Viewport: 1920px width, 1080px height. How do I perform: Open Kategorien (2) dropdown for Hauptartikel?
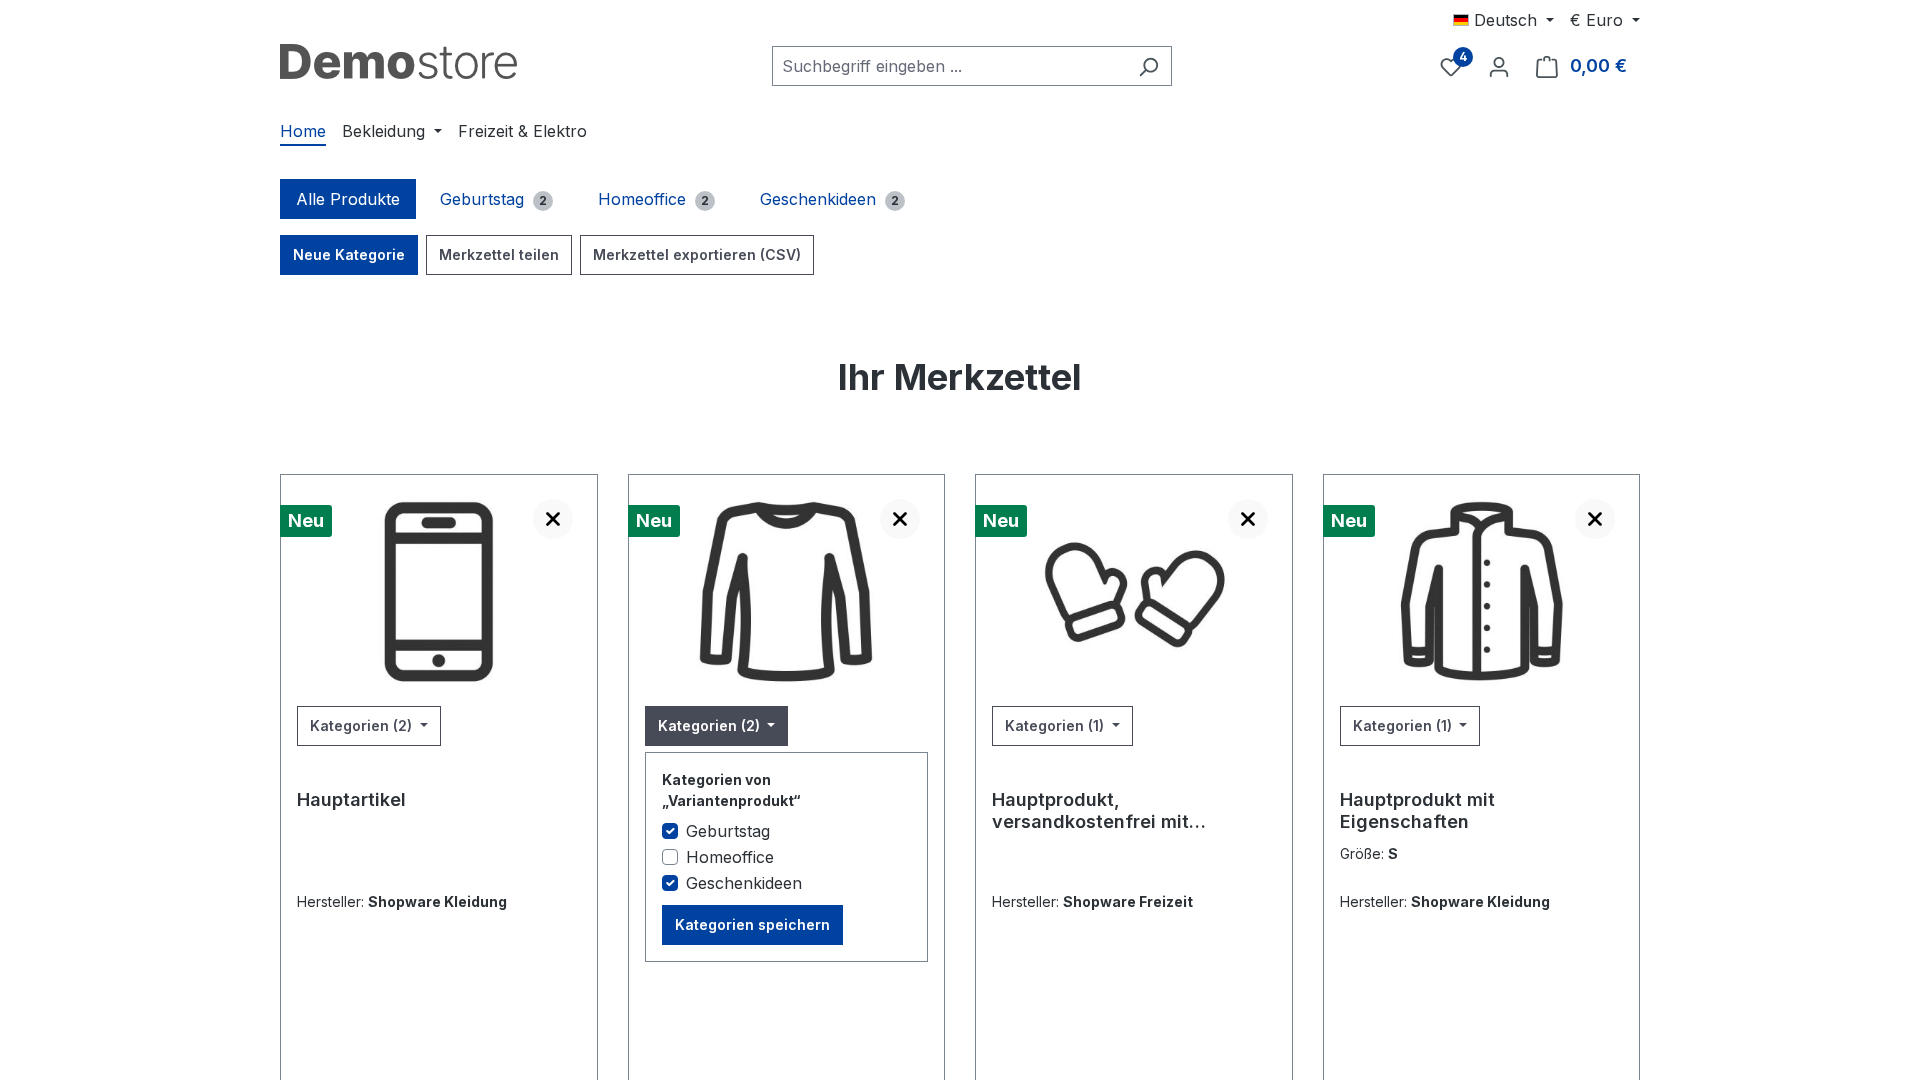pyautogui.click(x=369, y=726)
